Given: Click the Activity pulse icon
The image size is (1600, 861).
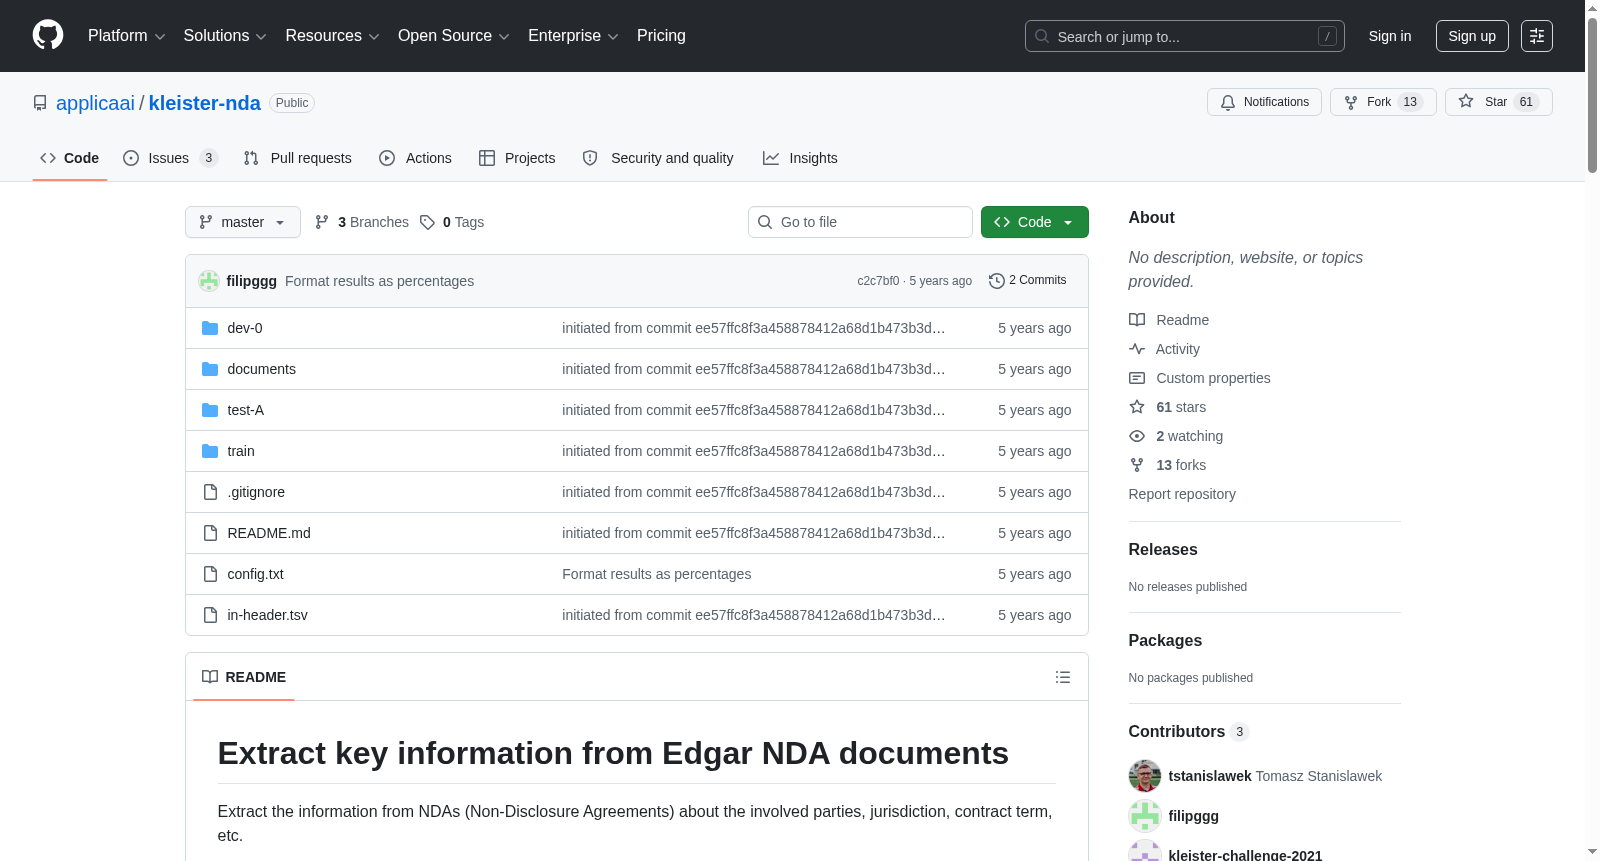Looking at the screenshot, I should [1137, 349].
